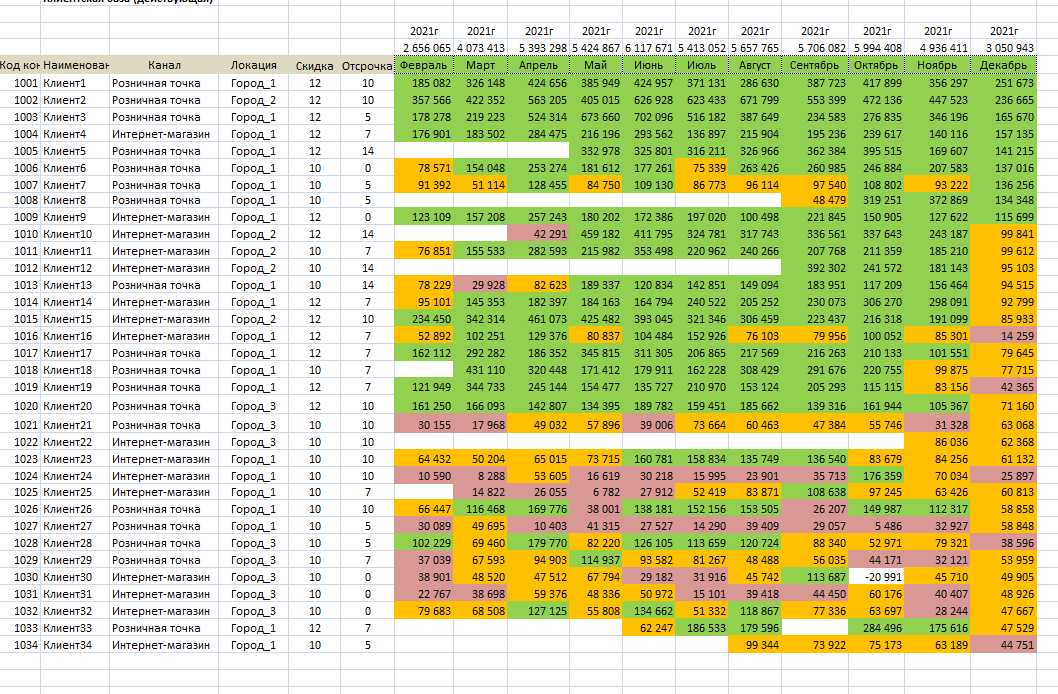Screen dimensions: 1058x694
Task: Click Розничная точка in the Клиент33 row
Action: (x=164, y=628)
